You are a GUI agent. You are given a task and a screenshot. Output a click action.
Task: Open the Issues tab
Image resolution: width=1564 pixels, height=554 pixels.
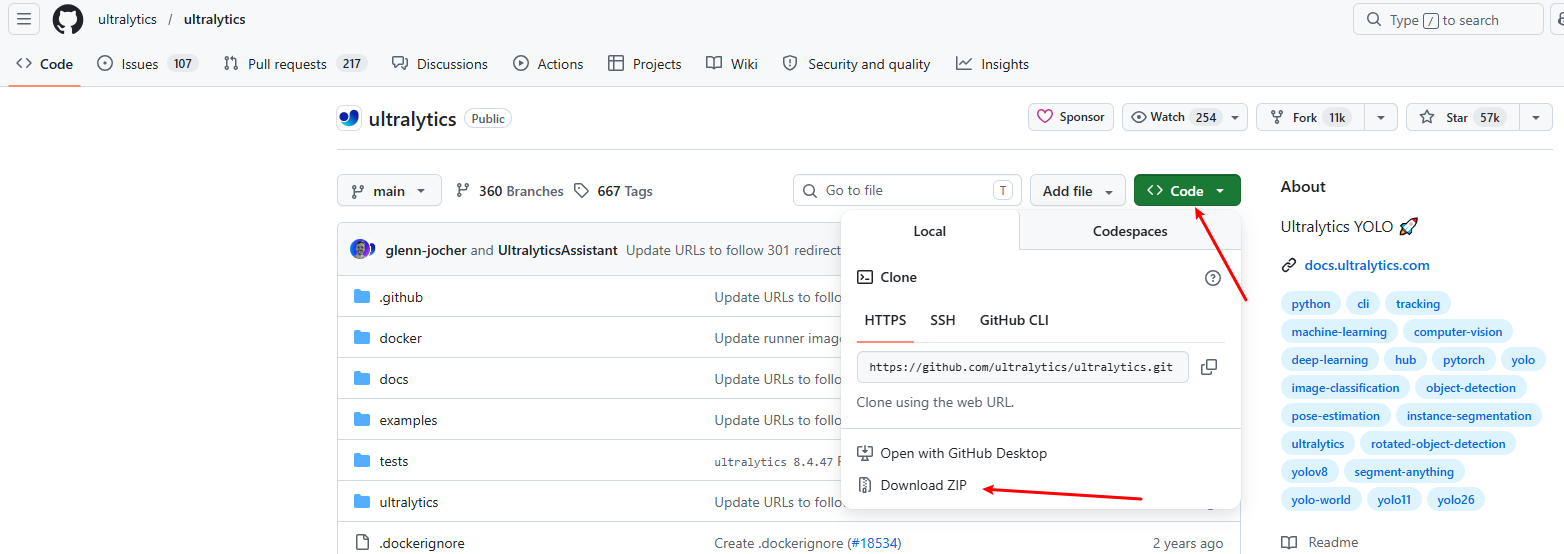coord(147,64)
